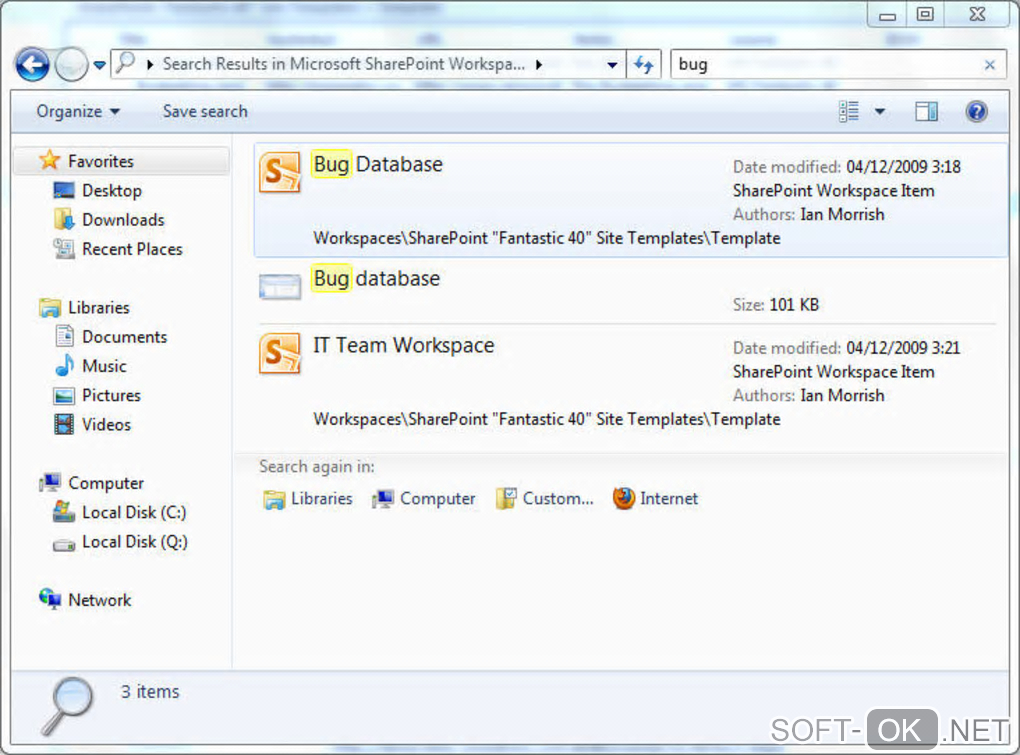The height and width of the screenshot is (755, 1020).
Task: Click the Bug database form thumbnail icon
Action: point(280,287)
